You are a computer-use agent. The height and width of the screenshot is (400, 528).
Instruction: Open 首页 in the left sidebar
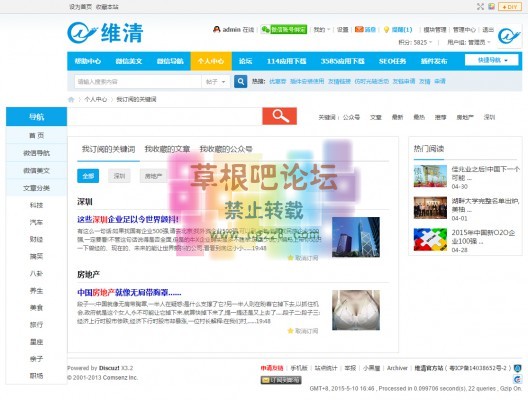pyautogui.click(x=36, y=135)
